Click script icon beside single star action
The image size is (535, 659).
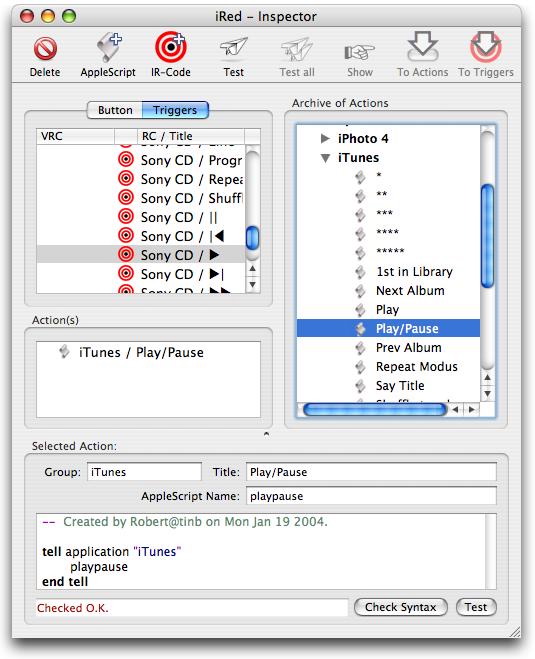tap(360, 177)
